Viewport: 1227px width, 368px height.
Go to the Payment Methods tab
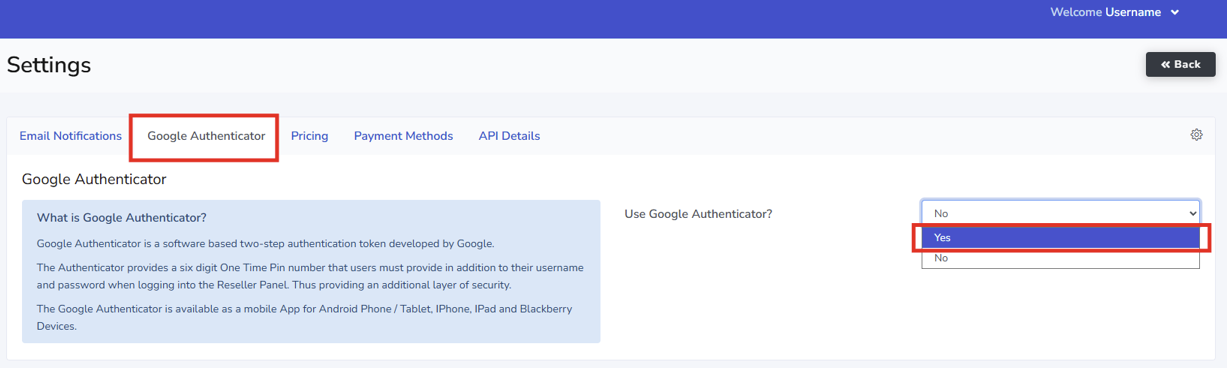click(403, 136)
